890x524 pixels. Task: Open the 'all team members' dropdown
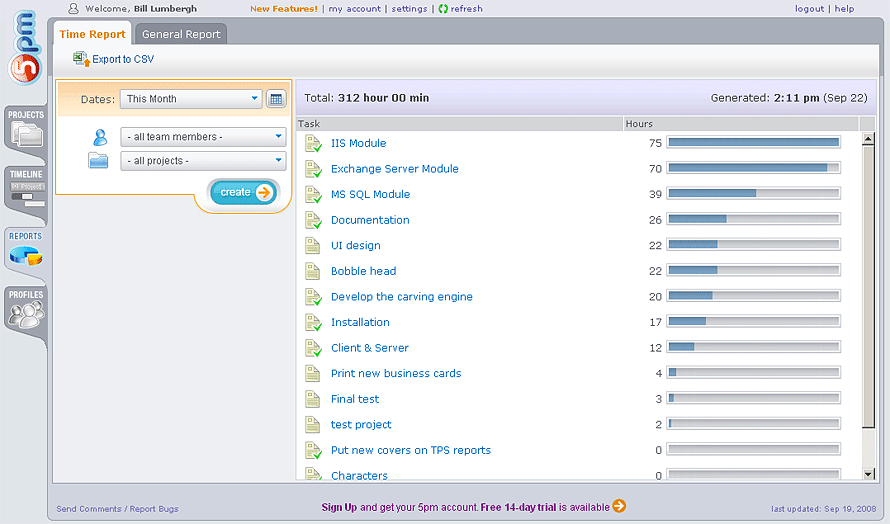point(203,137)
